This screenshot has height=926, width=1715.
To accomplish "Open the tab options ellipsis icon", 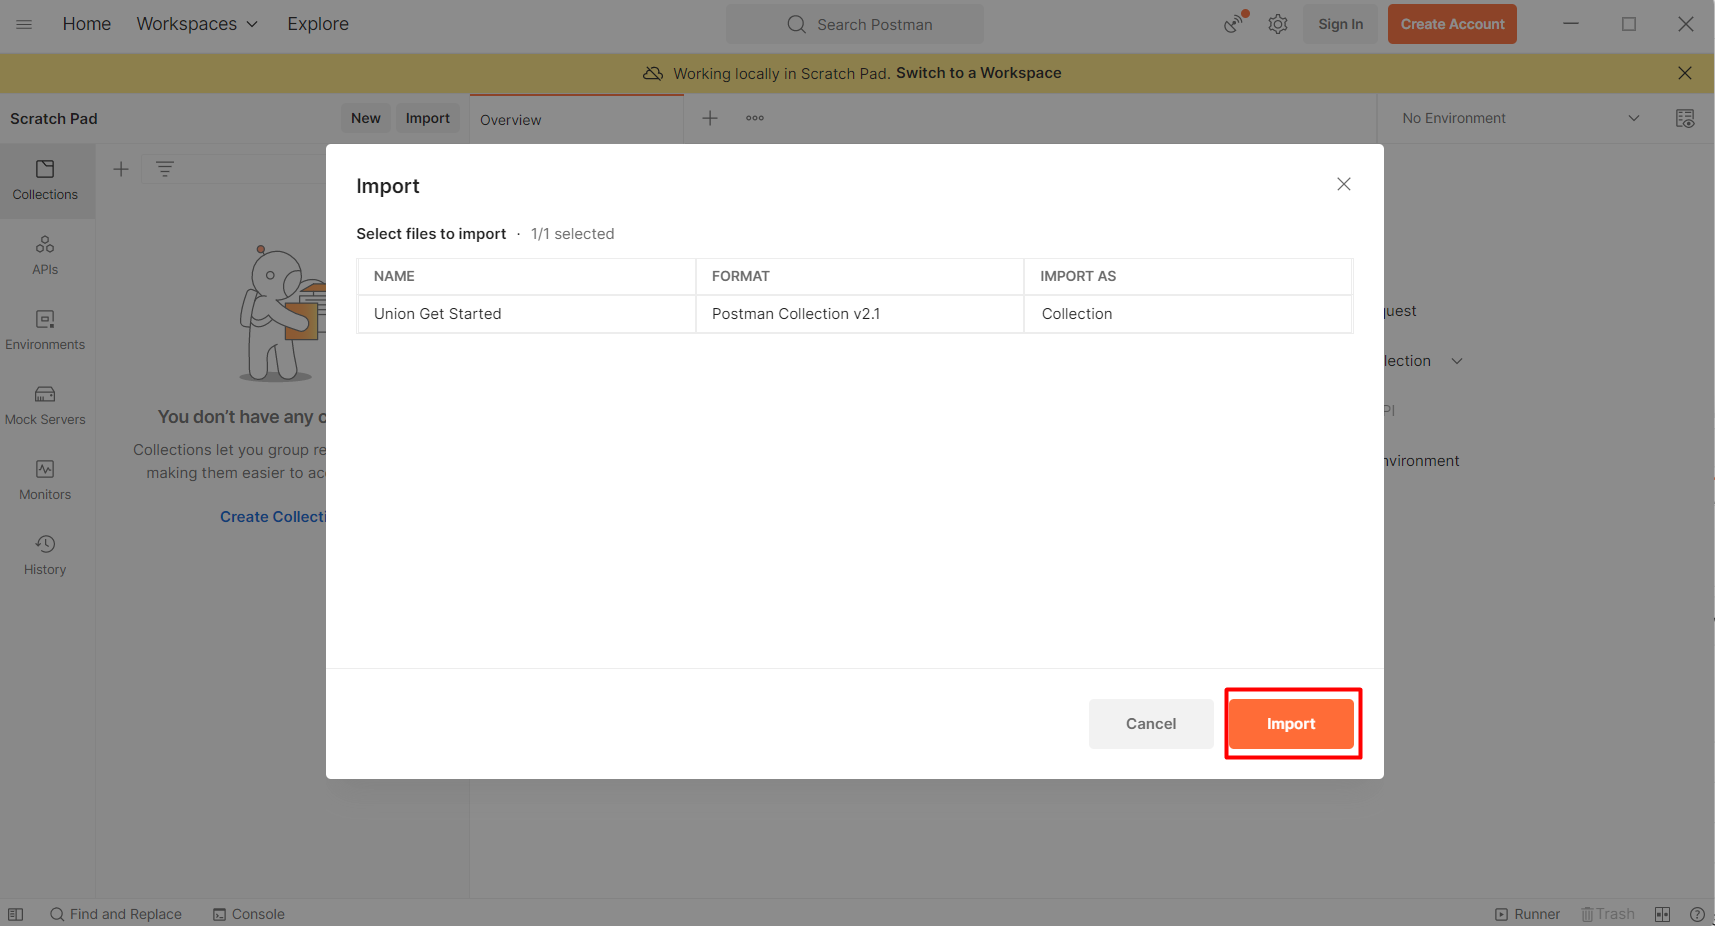I will pos(755,118).
